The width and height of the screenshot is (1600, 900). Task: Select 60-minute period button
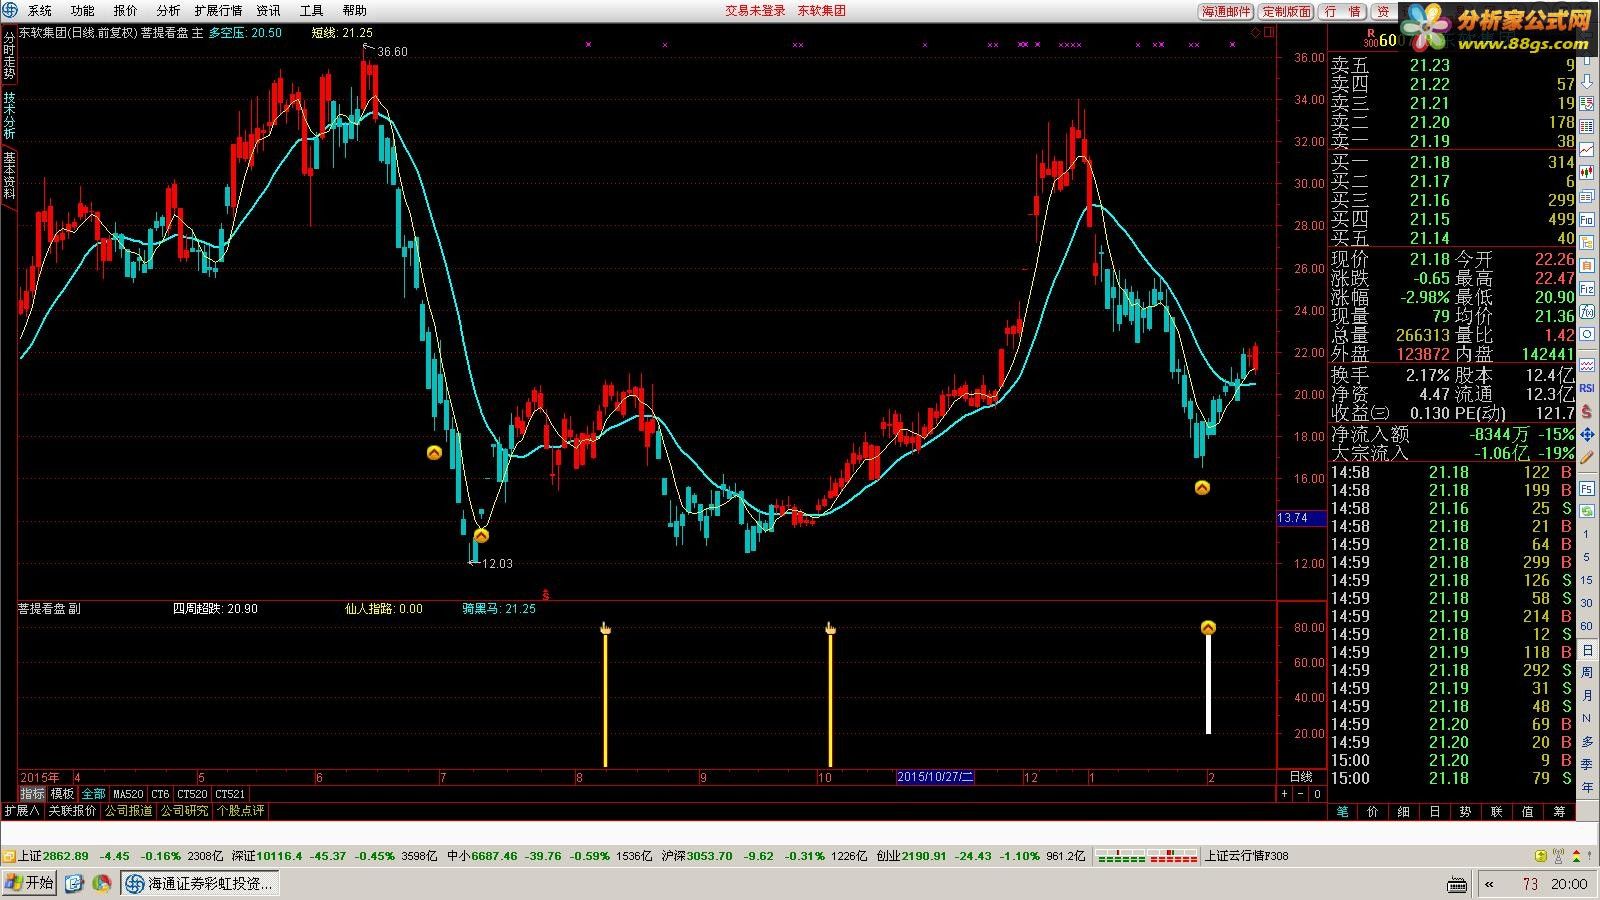[x=1587, y=626]
